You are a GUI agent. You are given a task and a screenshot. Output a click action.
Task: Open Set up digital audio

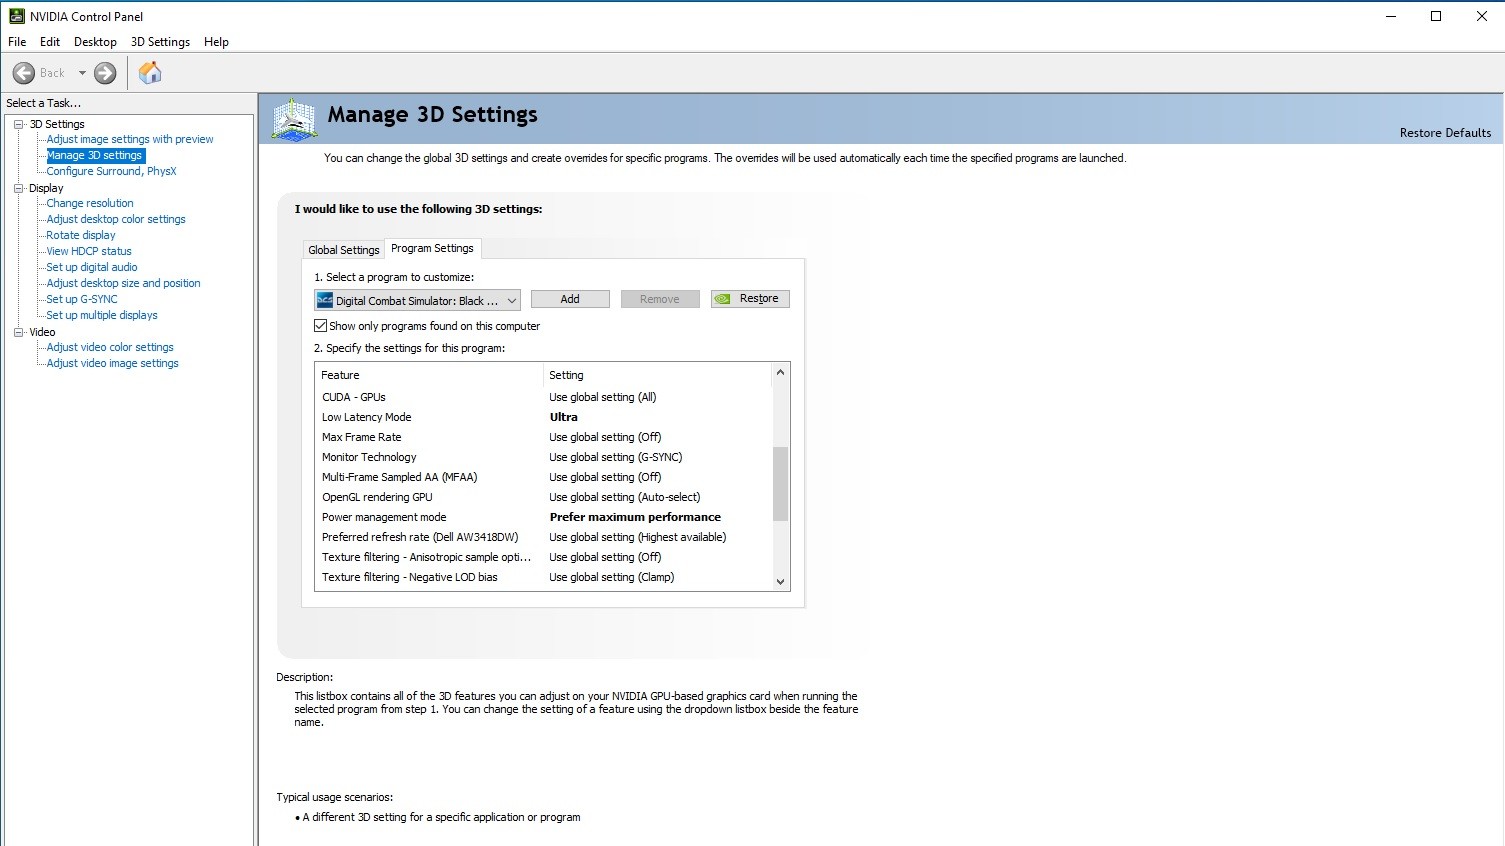coord(92,267)
